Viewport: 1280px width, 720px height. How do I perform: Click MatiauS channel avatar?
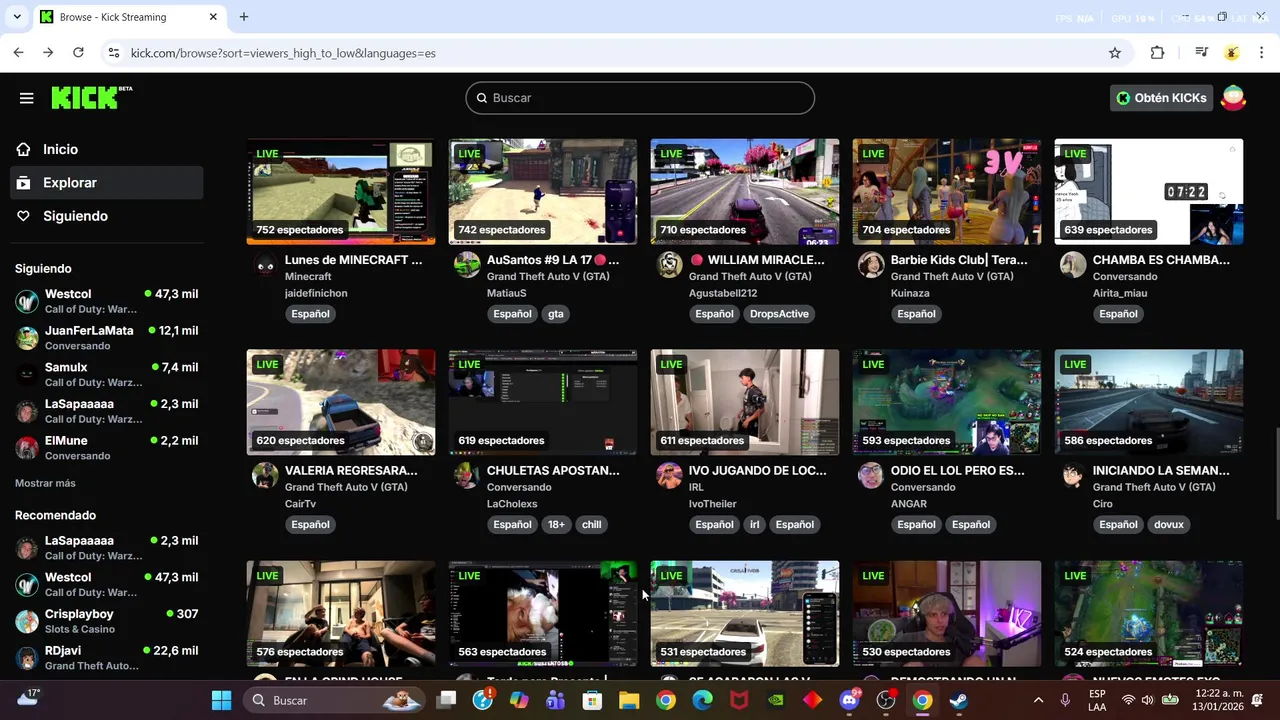tap(467, 265)
